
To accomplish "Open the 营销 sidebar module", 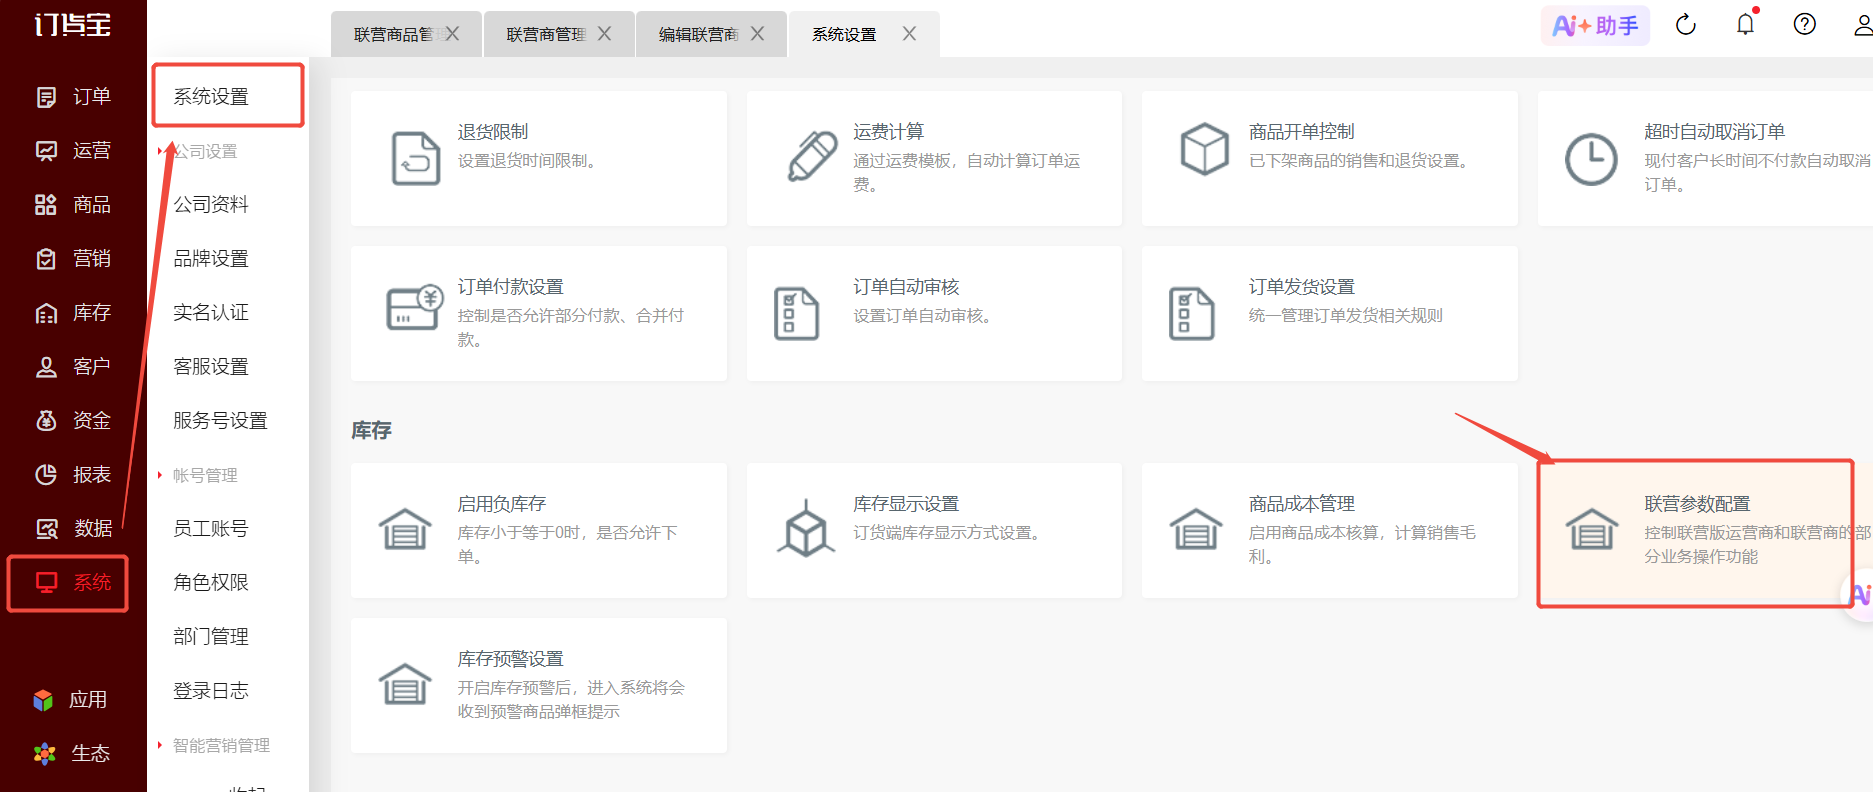I will 73,259.
